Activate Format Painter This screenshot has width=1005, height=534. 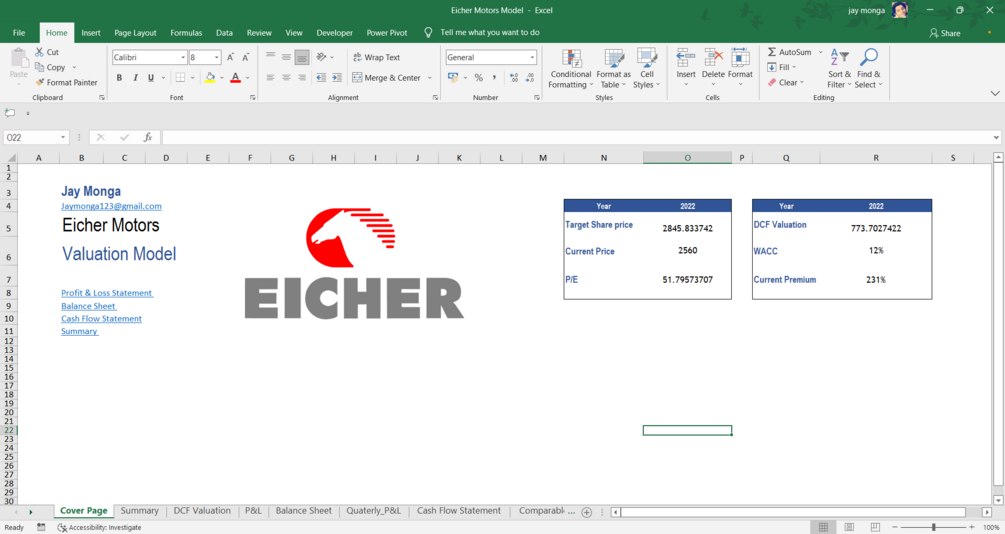click(67, 82)
